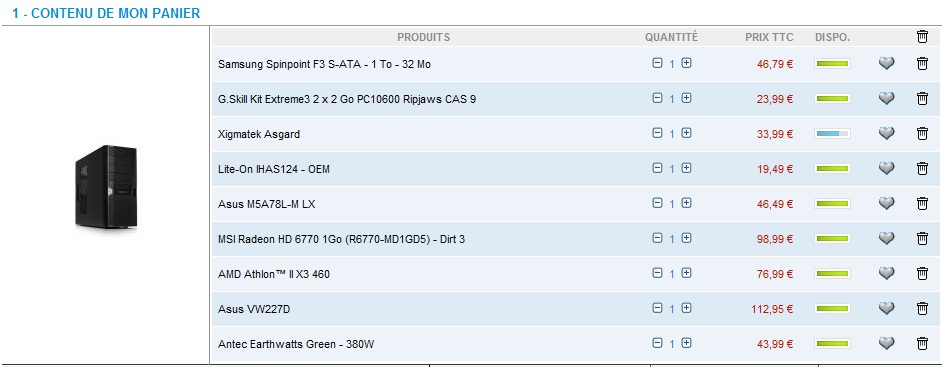Open the Asus VW227D product link
This screenshot has width=947, height=367.
(x=254, y=309)
